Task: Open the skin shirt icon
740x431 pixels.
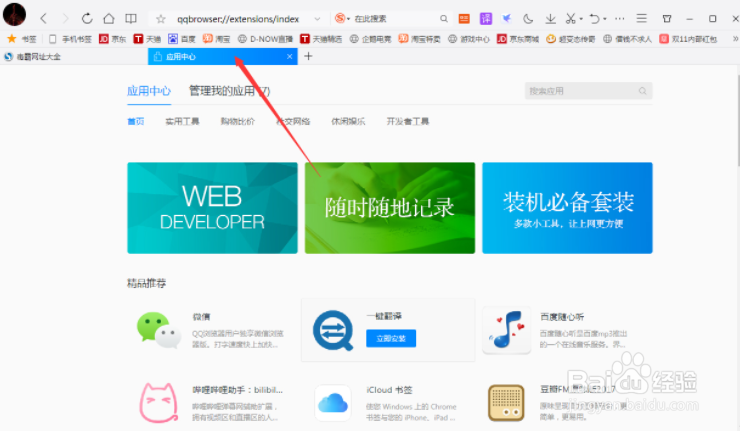Action: pos(667,18)
